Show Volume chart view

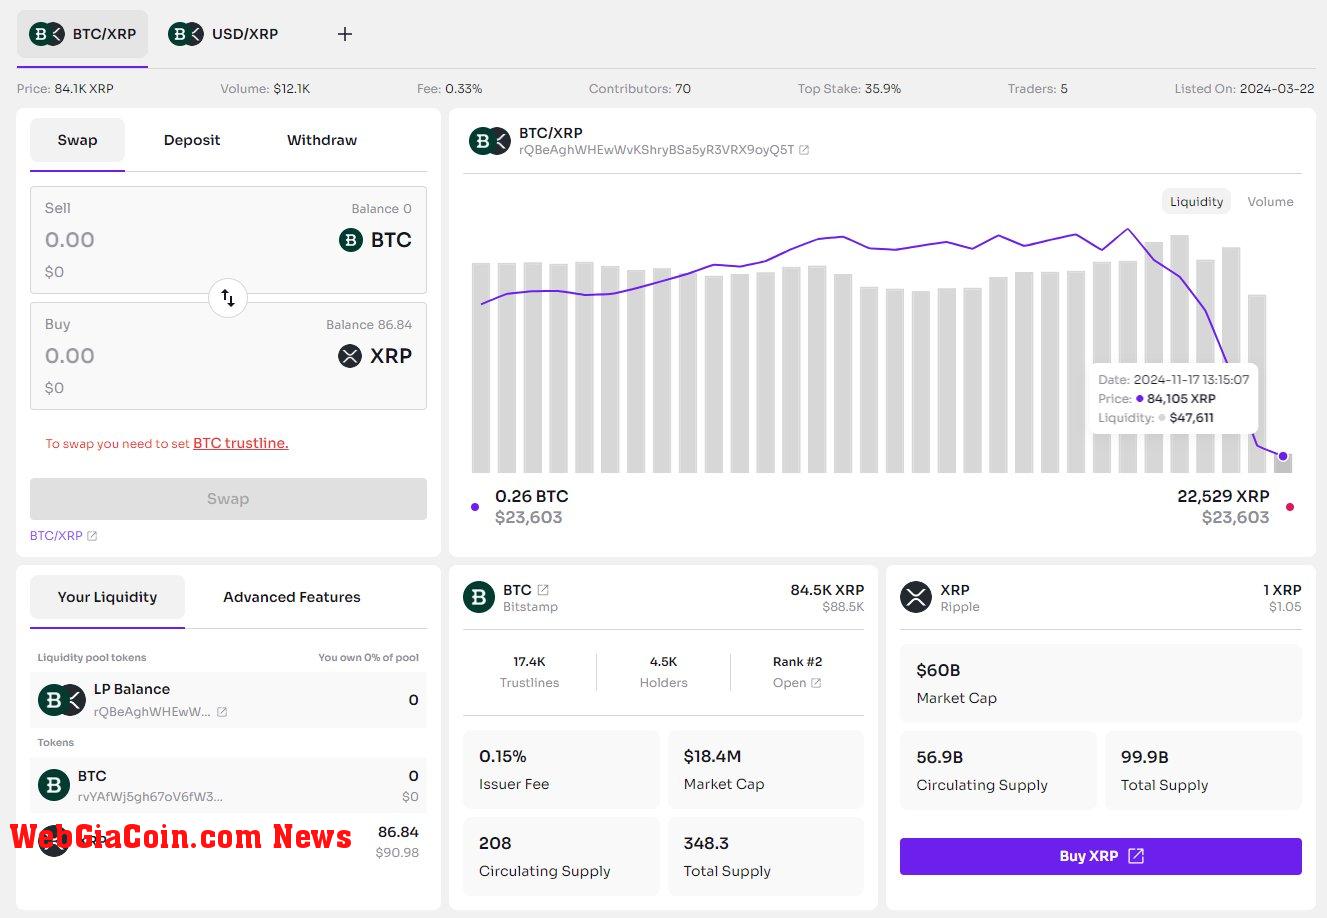(1270, 202)
